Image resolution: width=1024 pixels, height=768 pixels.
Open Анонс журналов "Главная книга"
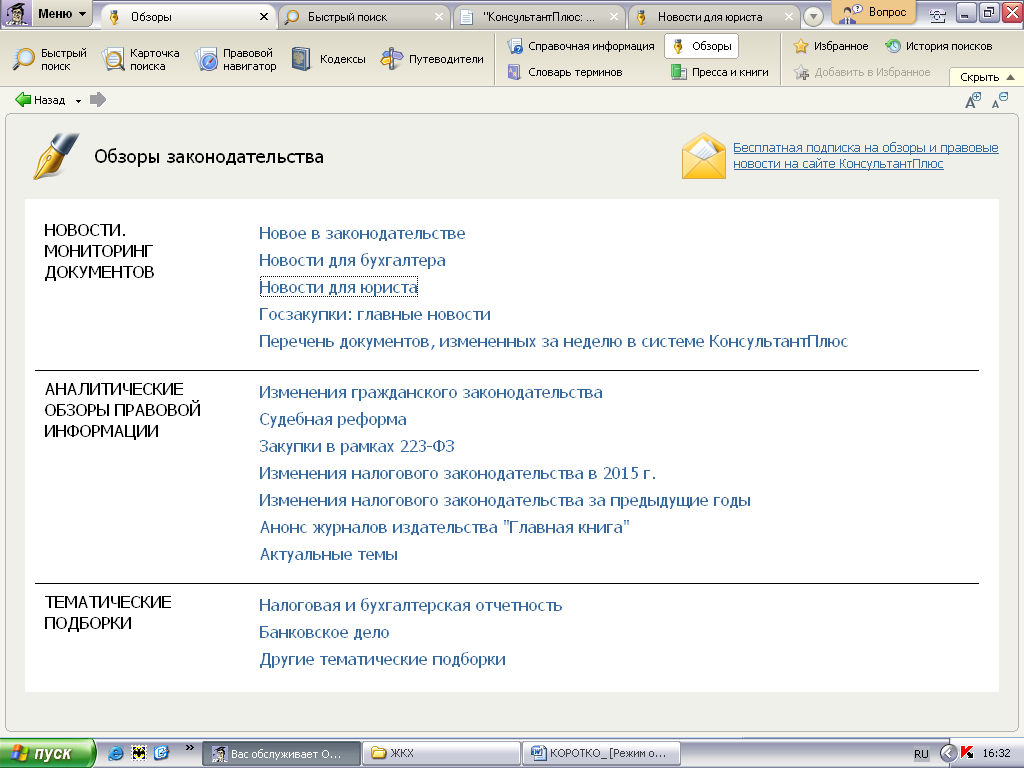click(x=444, y=528)
